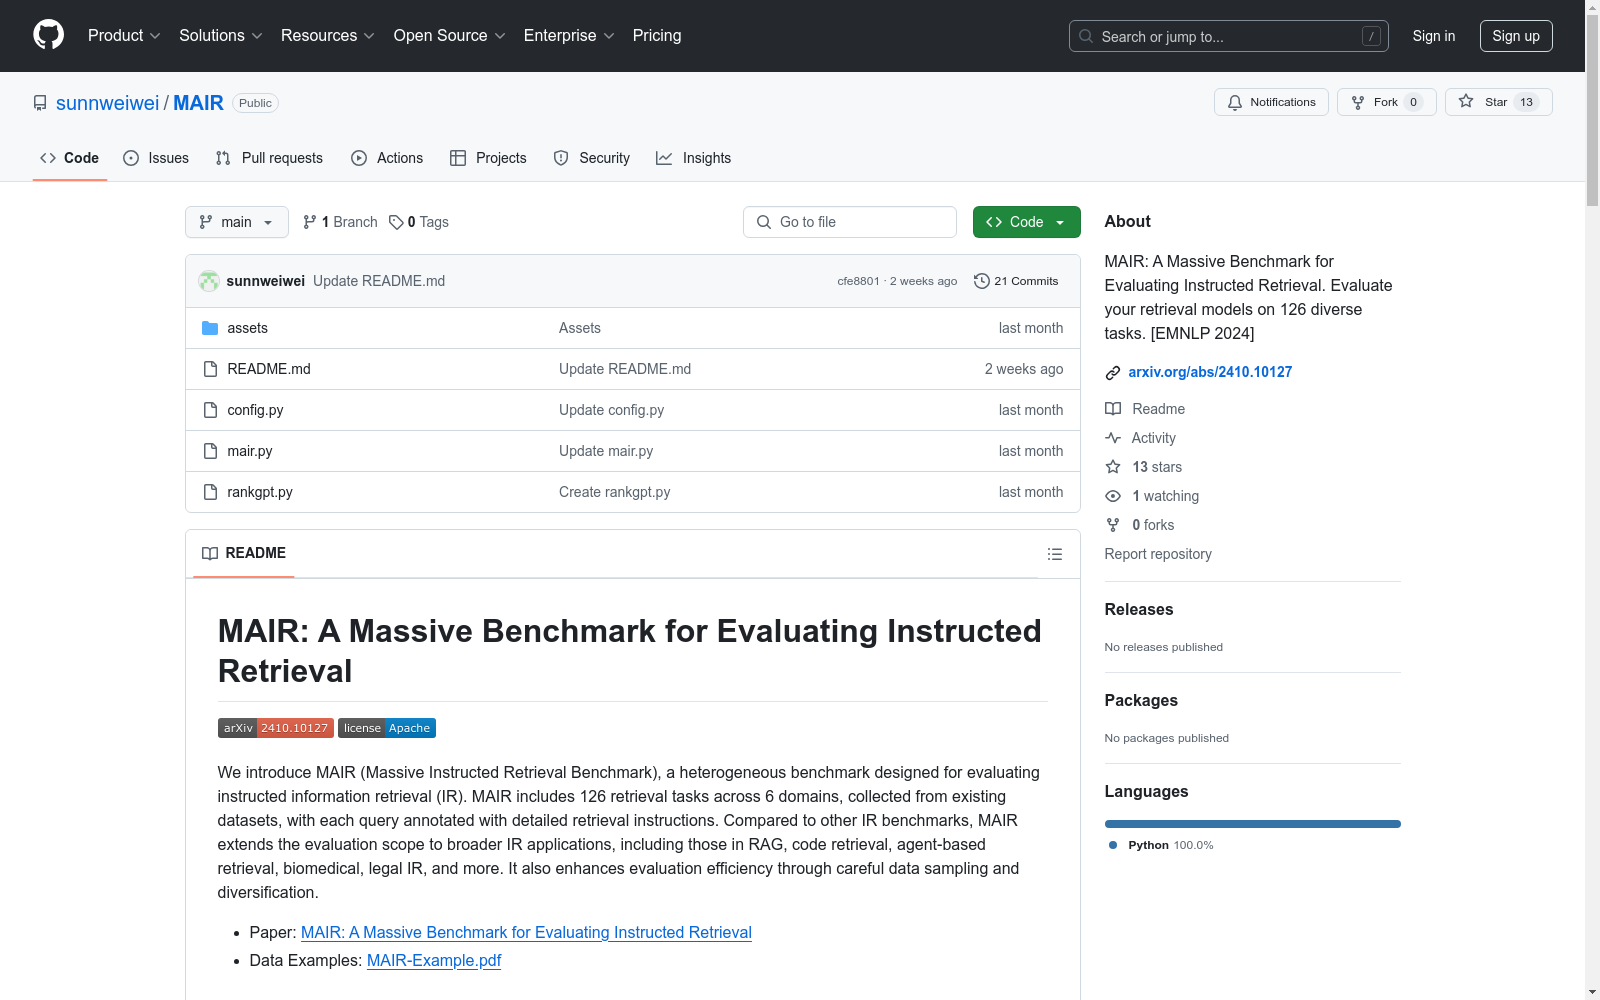Go to the GitHub homepage logo
Image resolution: width=1600 pixels, height=1000 pixels.
click(x=48, y=35)
